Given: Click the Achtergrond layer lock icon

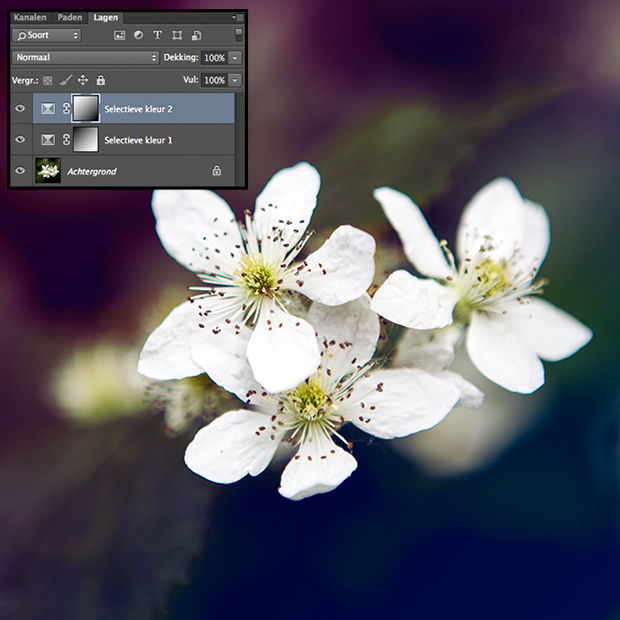Looking at the screenshot, I should [217, 171].
